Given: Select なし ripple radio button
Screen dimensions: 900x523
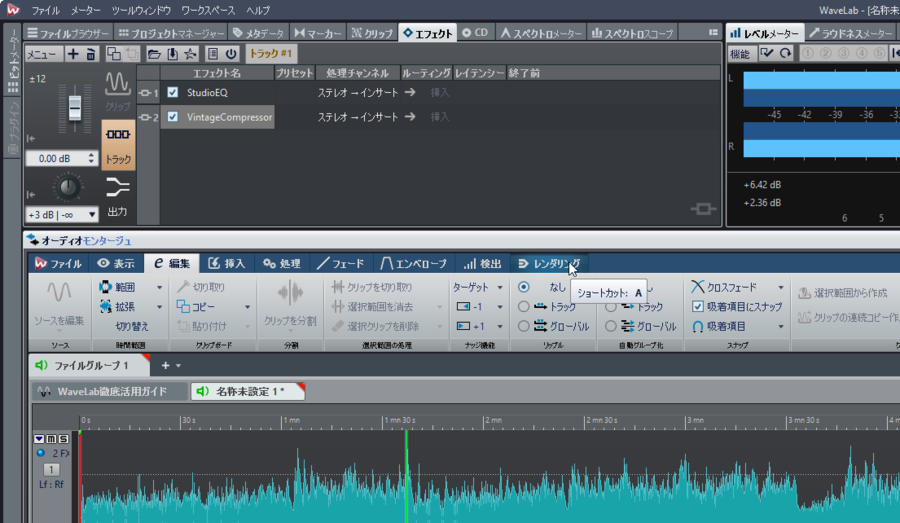Looking at the screenshot, I should coord(523,286).
